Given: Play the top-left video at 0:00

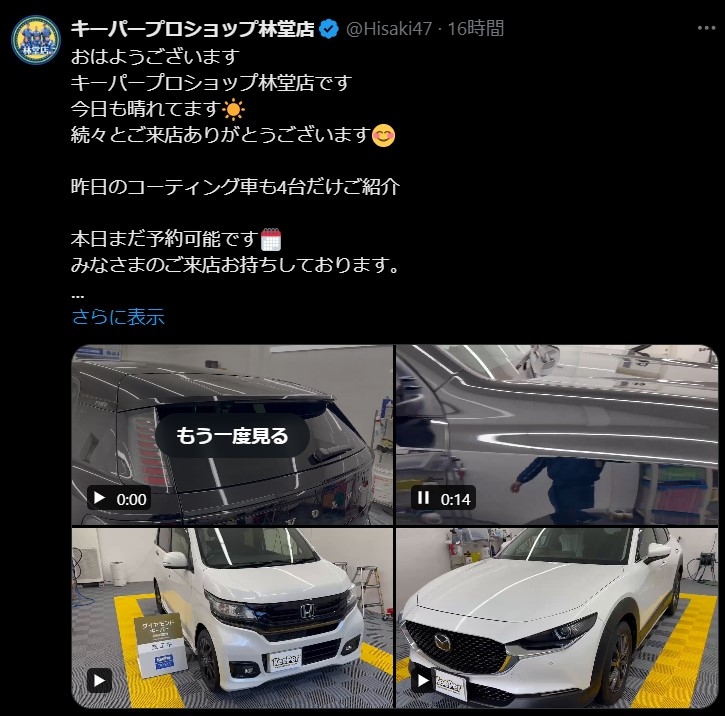Looking at the screenshot, I should [99, 498].
